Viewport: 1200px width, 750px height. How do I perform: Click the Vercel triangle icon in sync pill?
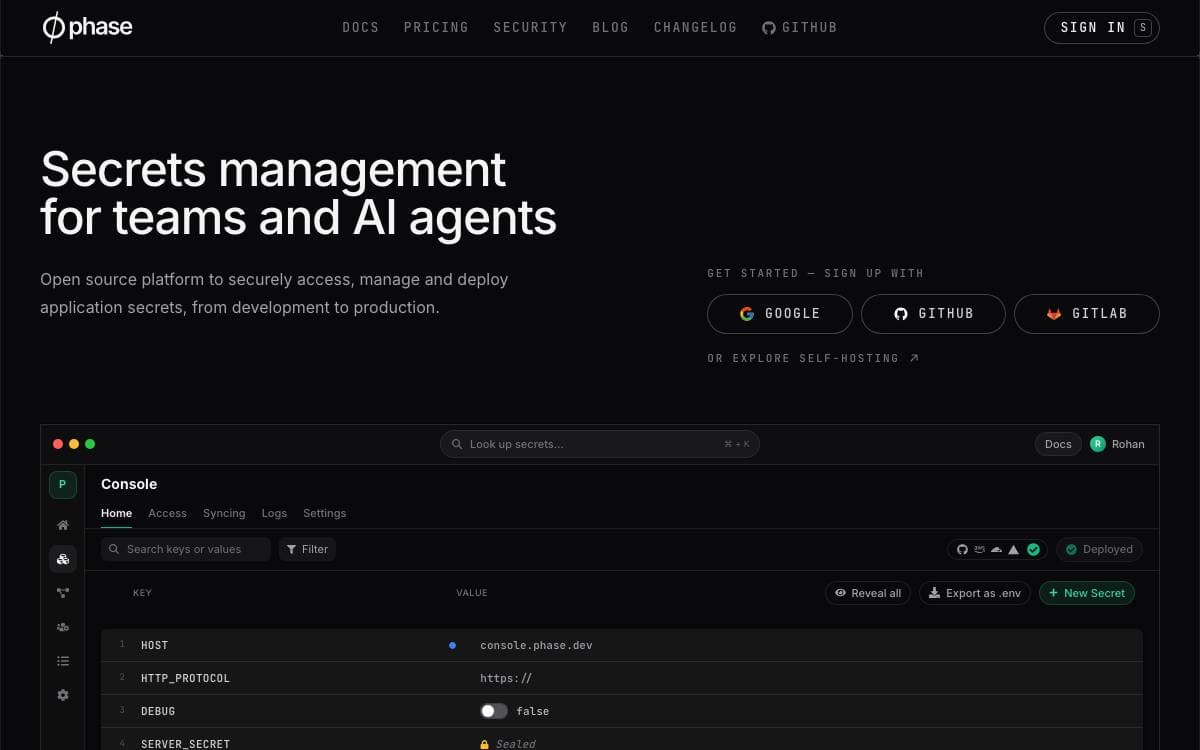(1013, 549)
